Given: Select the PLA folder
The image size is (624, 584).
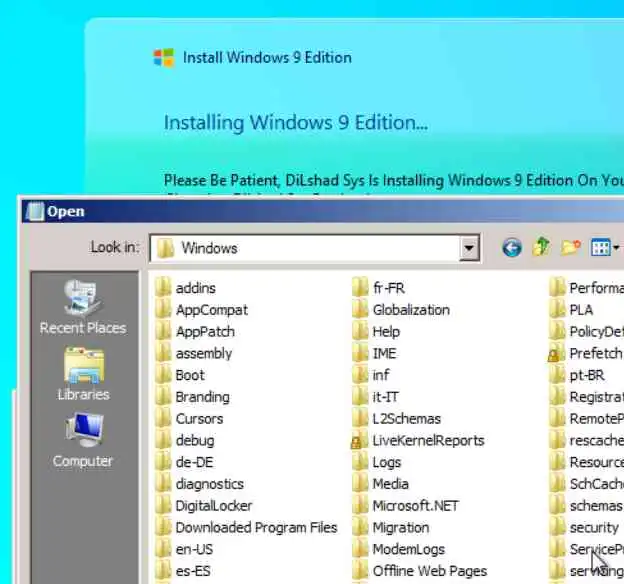Looking at the screenshot, I should click(571, 310).
